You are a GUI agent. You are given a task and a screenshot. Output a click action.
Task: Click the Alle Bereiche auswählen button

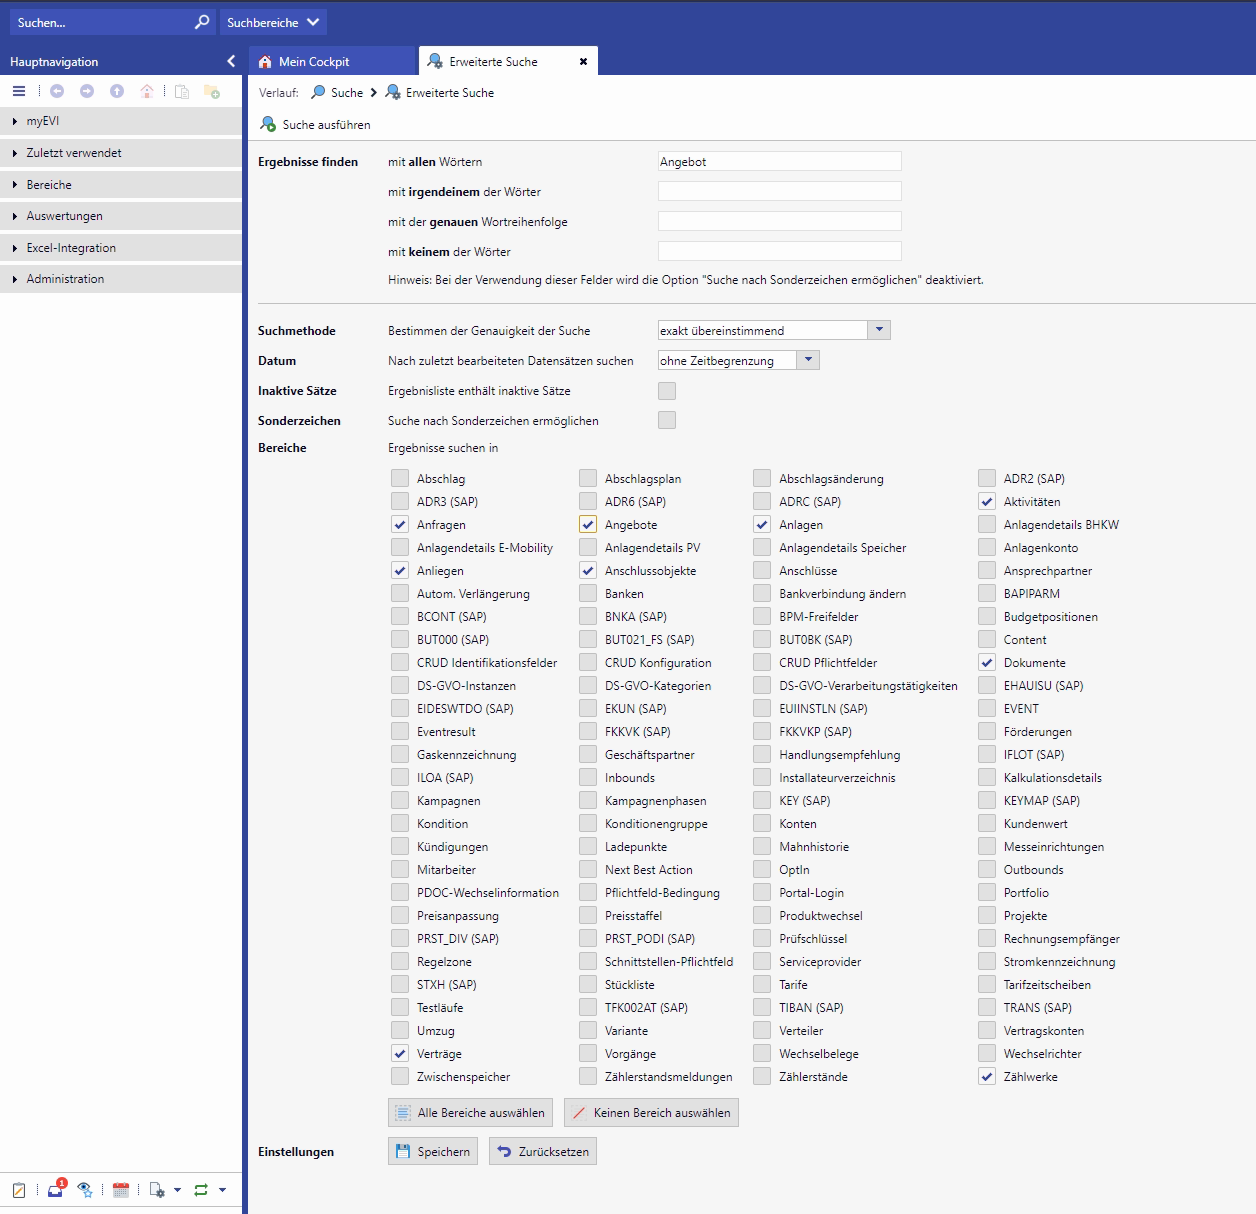pos(470,1113)
